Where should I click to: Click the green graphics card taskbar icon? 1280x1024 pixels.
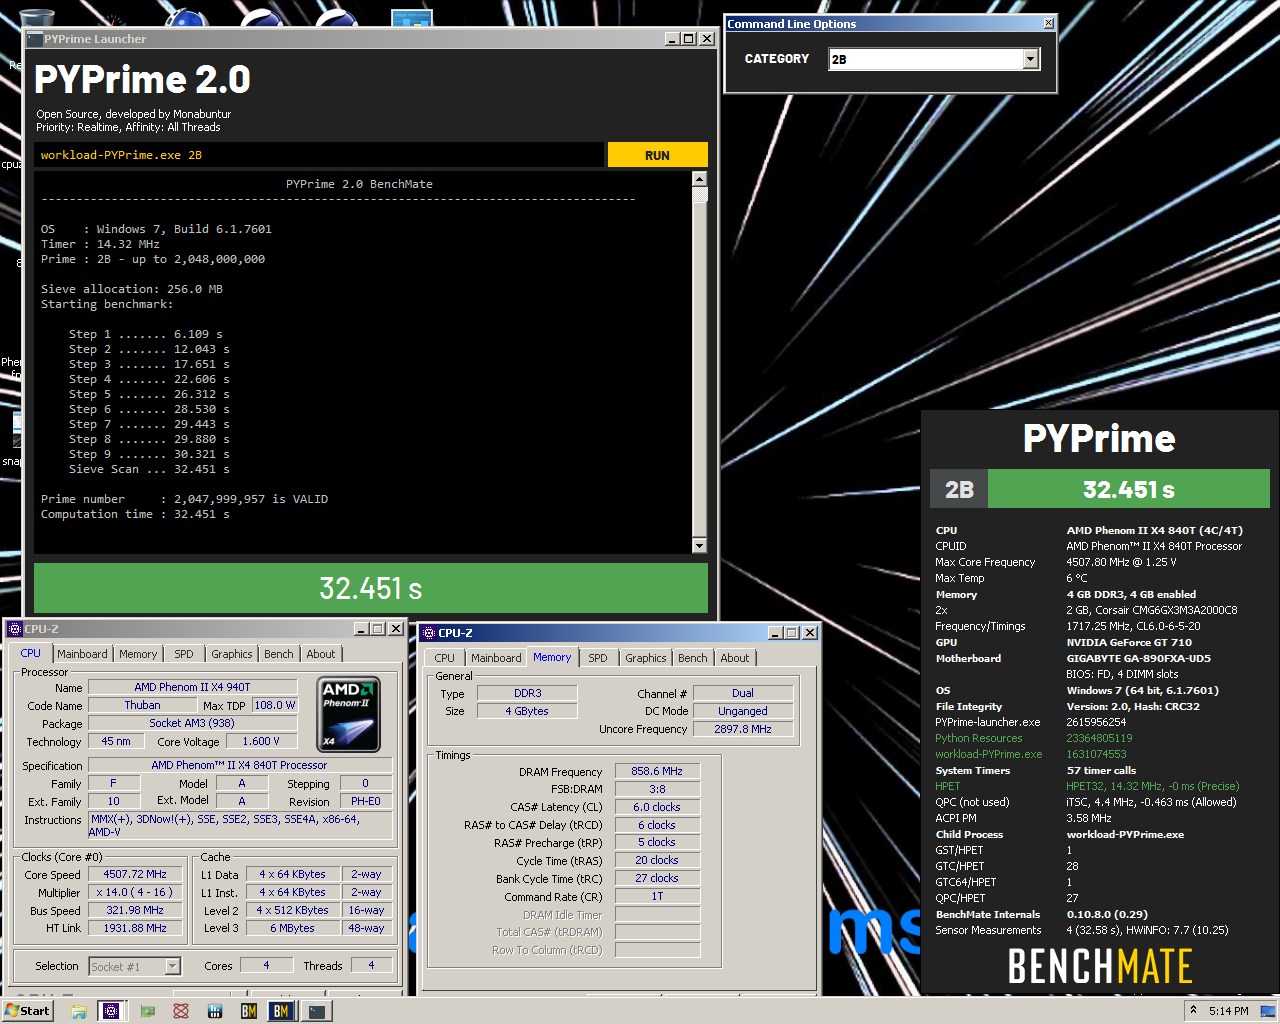(147, 1011)
